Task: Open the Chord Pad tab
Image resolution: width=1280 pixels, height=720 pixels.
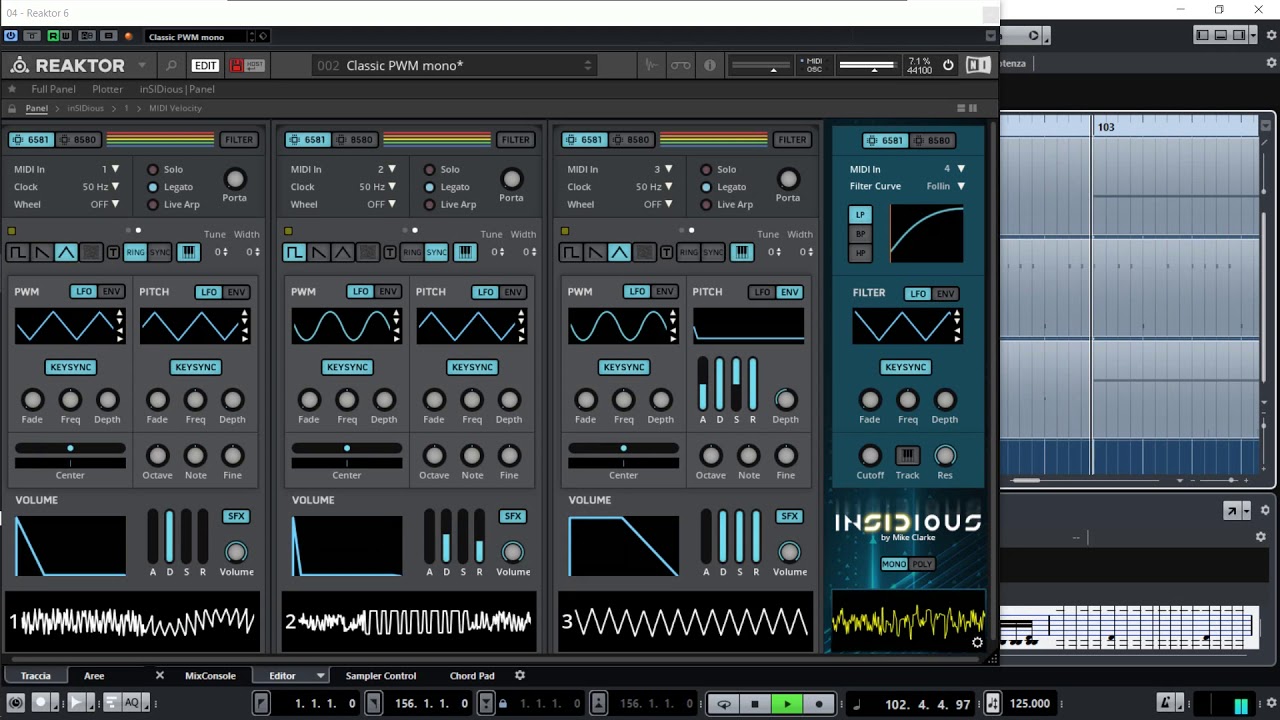Action: [x=472, y=676]
